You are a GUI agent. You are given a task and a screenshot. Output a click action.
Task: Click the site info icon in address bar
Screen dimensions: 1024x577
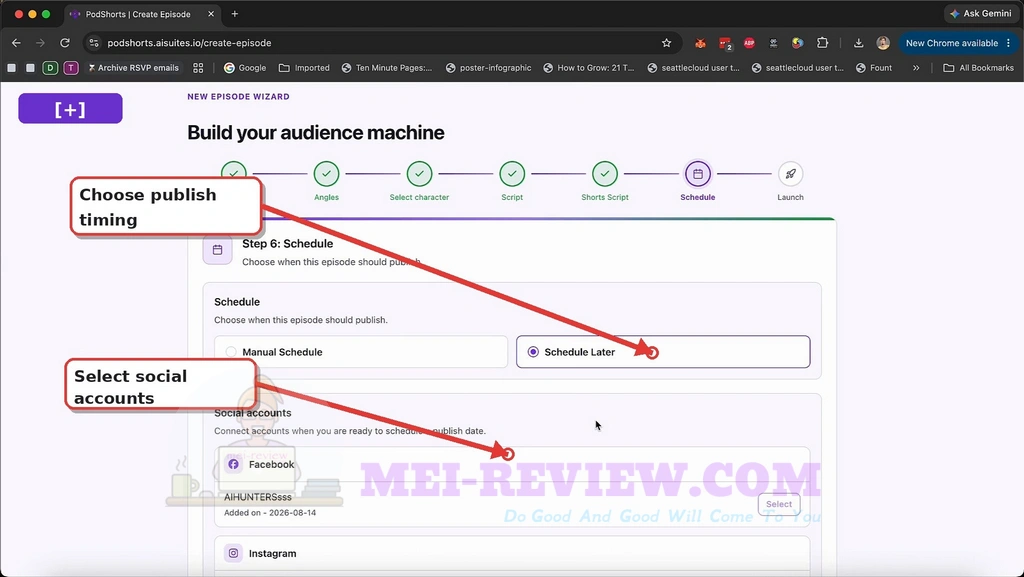[x=94, y=43]
